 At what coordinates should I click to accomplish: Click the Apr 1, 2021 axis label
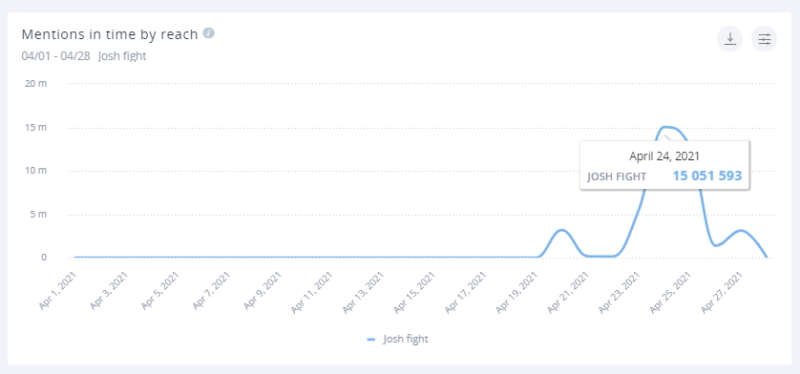pyautogui.click(x=60, y=291)
